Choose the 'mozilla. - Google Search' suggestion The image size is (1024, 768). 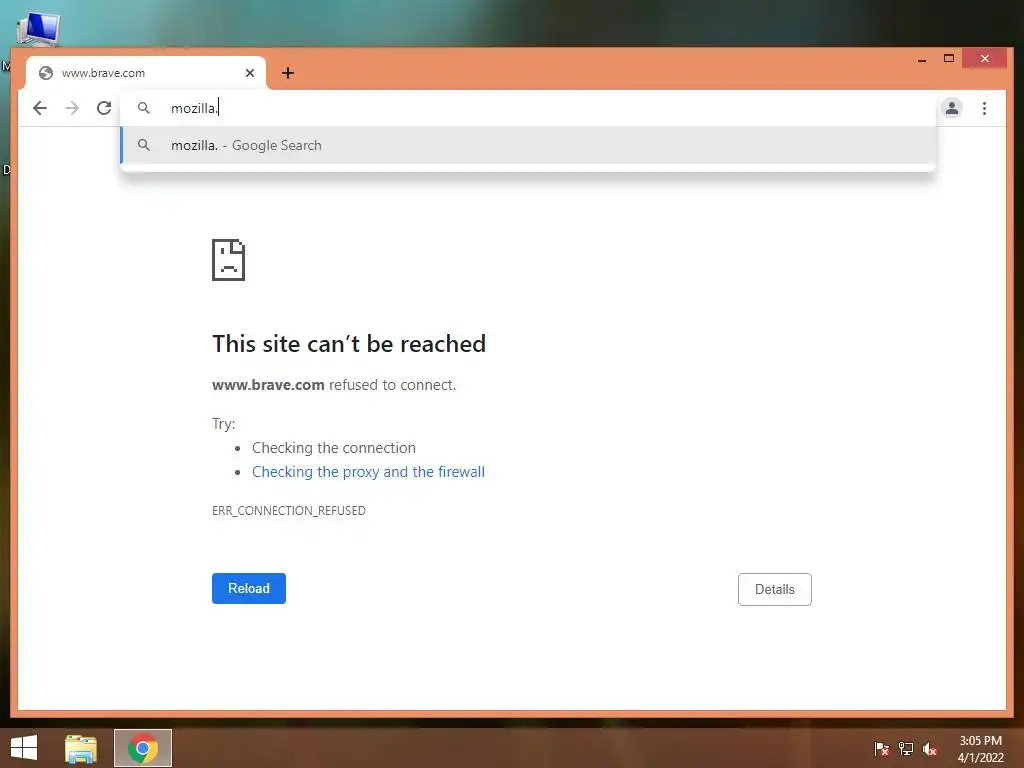[528, 145]
